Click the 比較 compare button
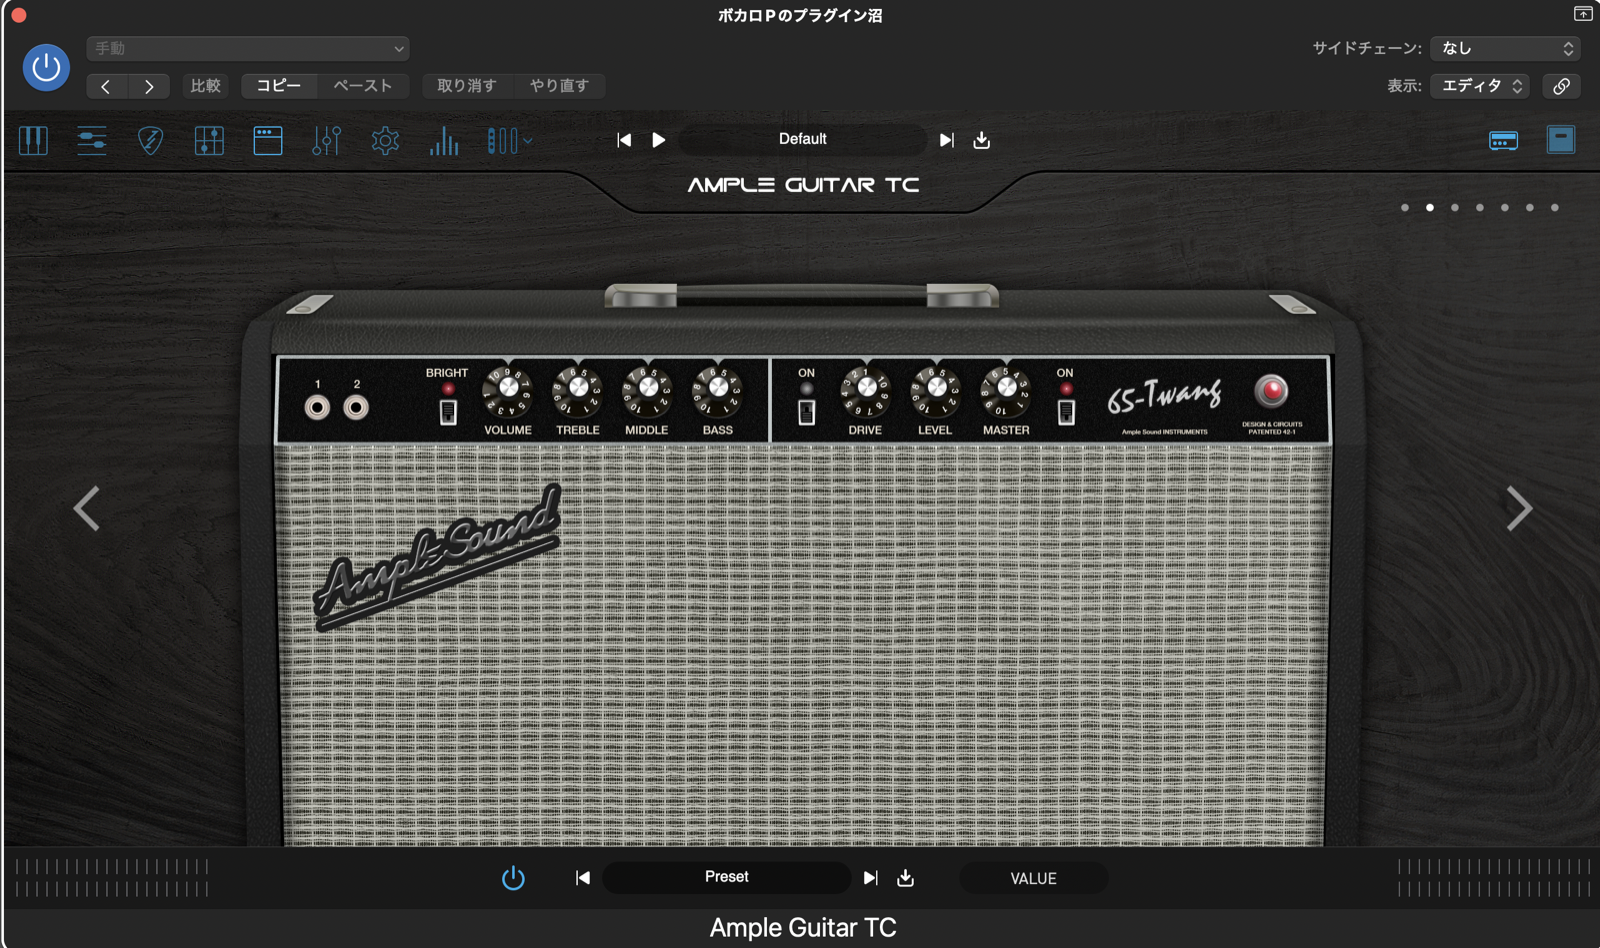The height and width of the screenshot is (948, 1600). [x=205, y=86]
